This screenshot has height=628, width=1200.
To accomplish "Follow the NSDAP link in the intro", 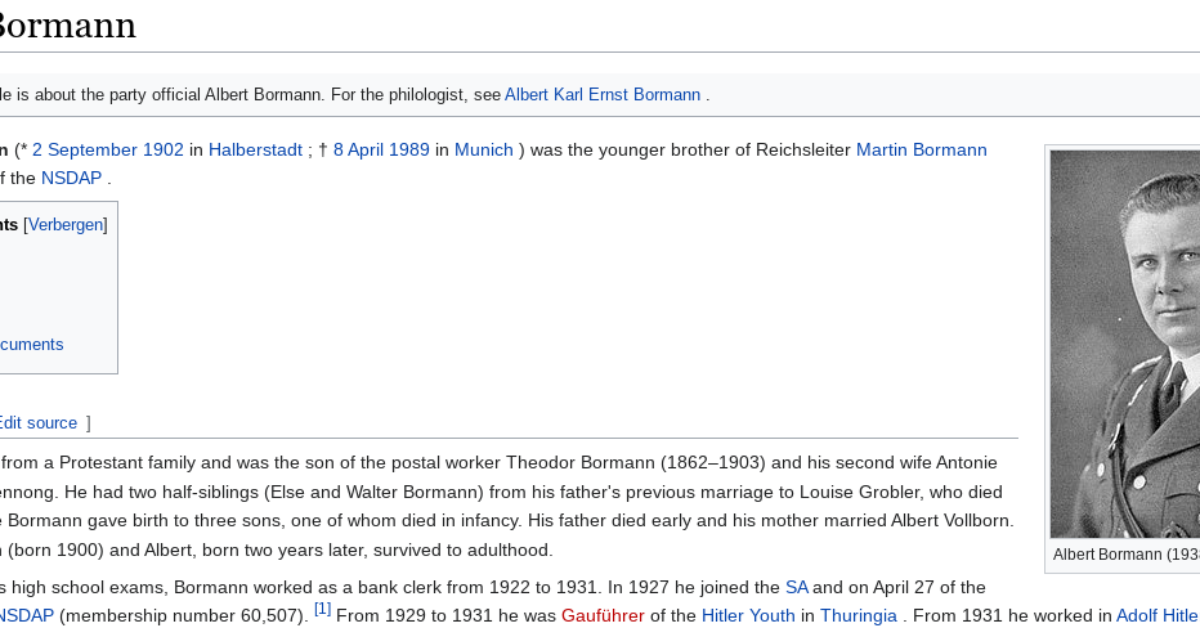I will 73,178.
